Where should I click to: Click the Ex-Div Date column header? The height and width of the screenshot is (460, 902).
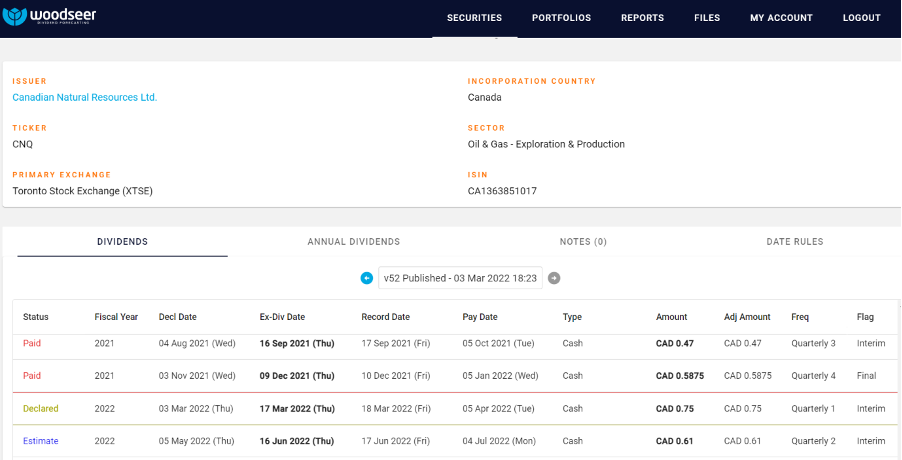pyautogui.click(x=282, y=317)
